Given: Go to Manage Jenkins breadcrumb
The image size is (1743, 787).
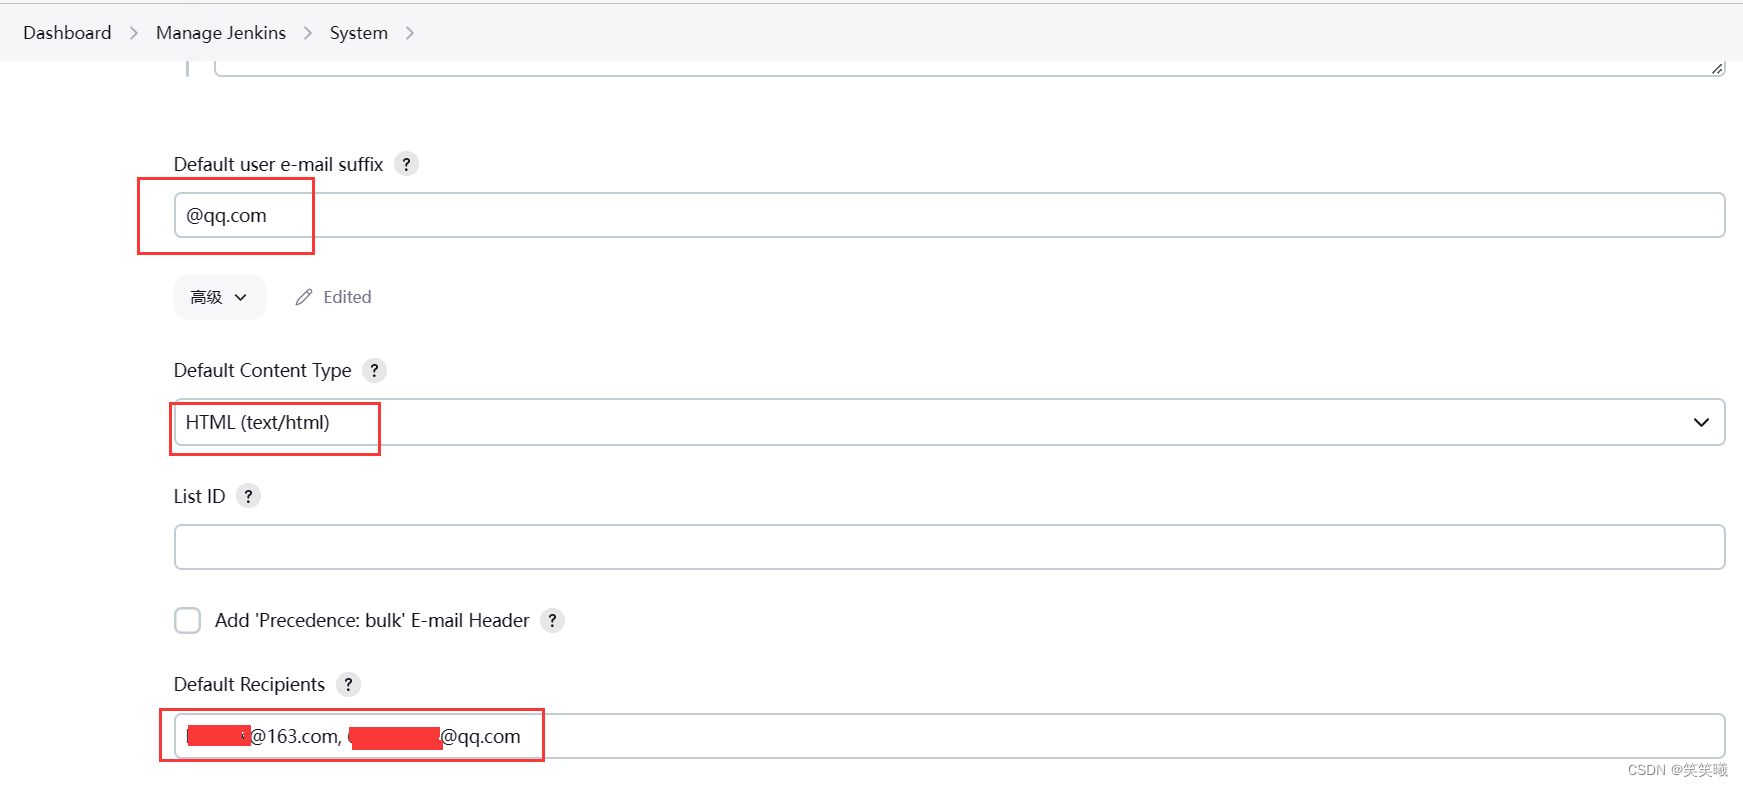Looking at the screenshot, I should (x=221, y=33).
